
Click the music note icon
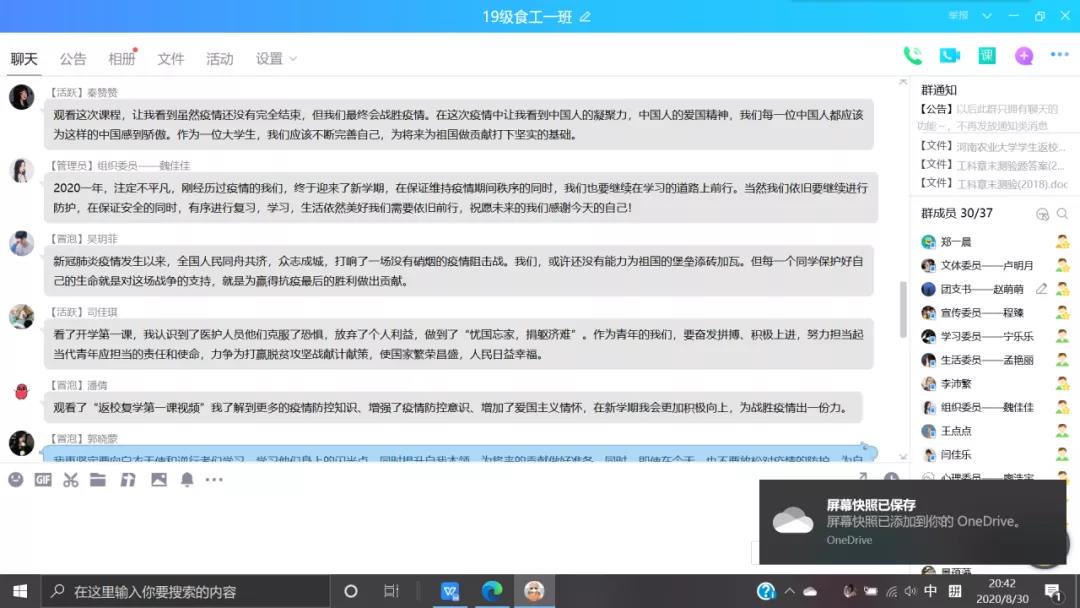(128, 480)
